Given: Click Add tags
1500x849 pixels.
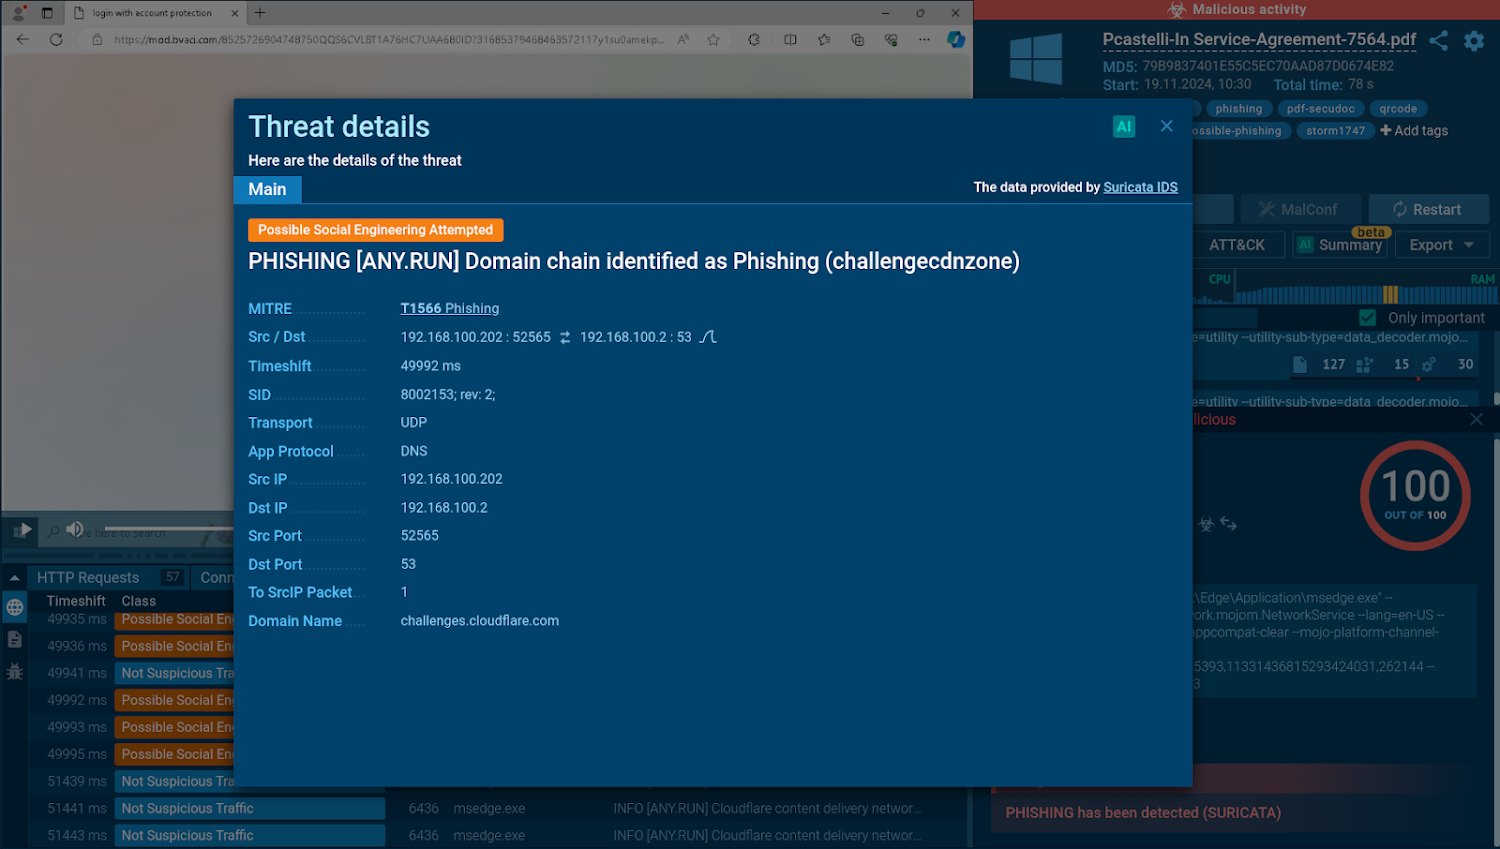Looking at the screenshot, I should 1414,131.
